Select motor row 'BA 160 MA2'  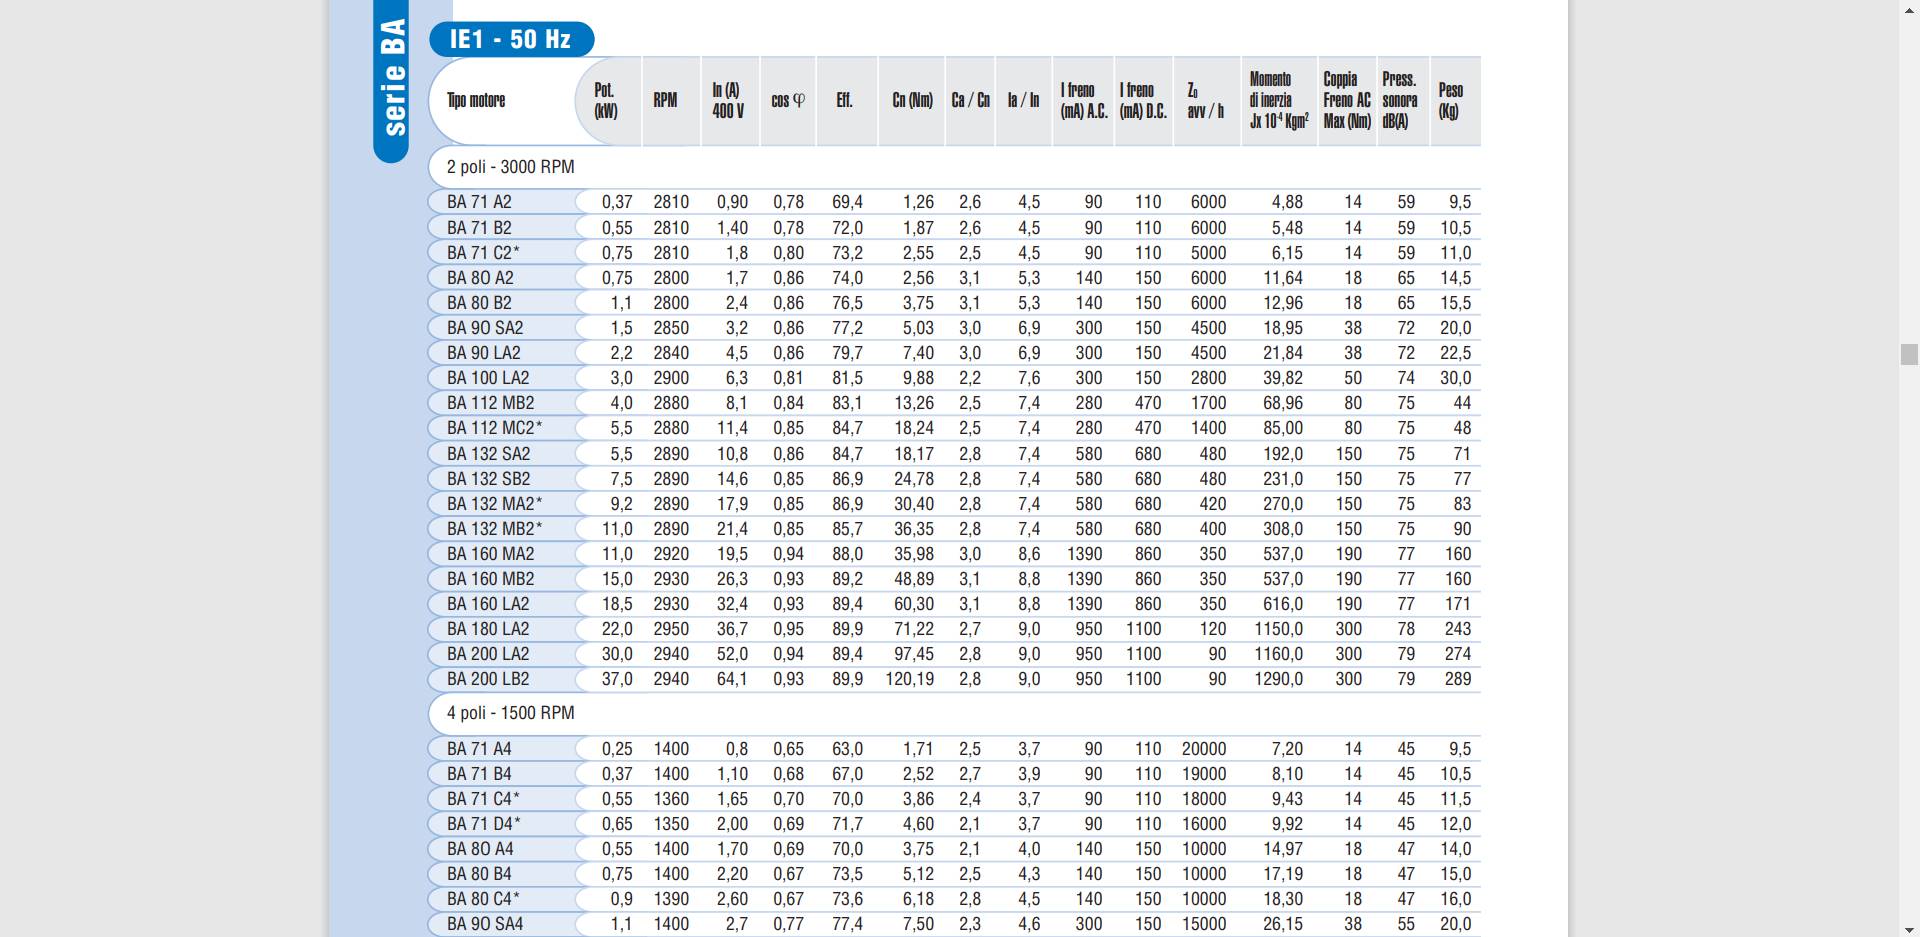coord(955,554)
